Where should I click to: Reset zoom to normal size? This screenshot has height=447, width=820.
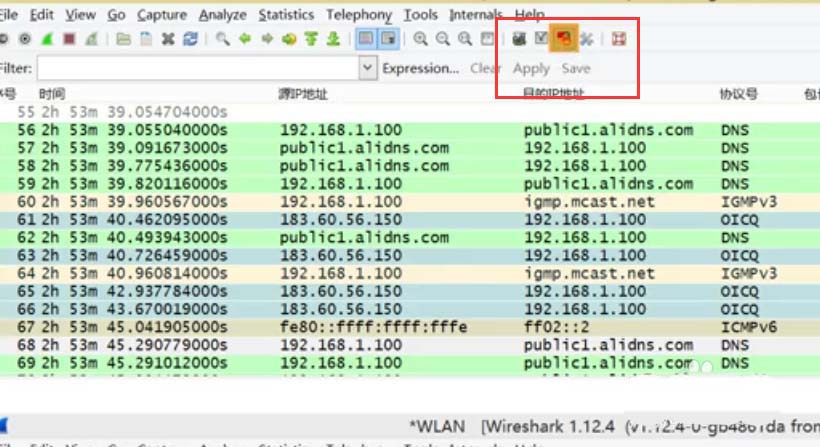pos(464,39)
